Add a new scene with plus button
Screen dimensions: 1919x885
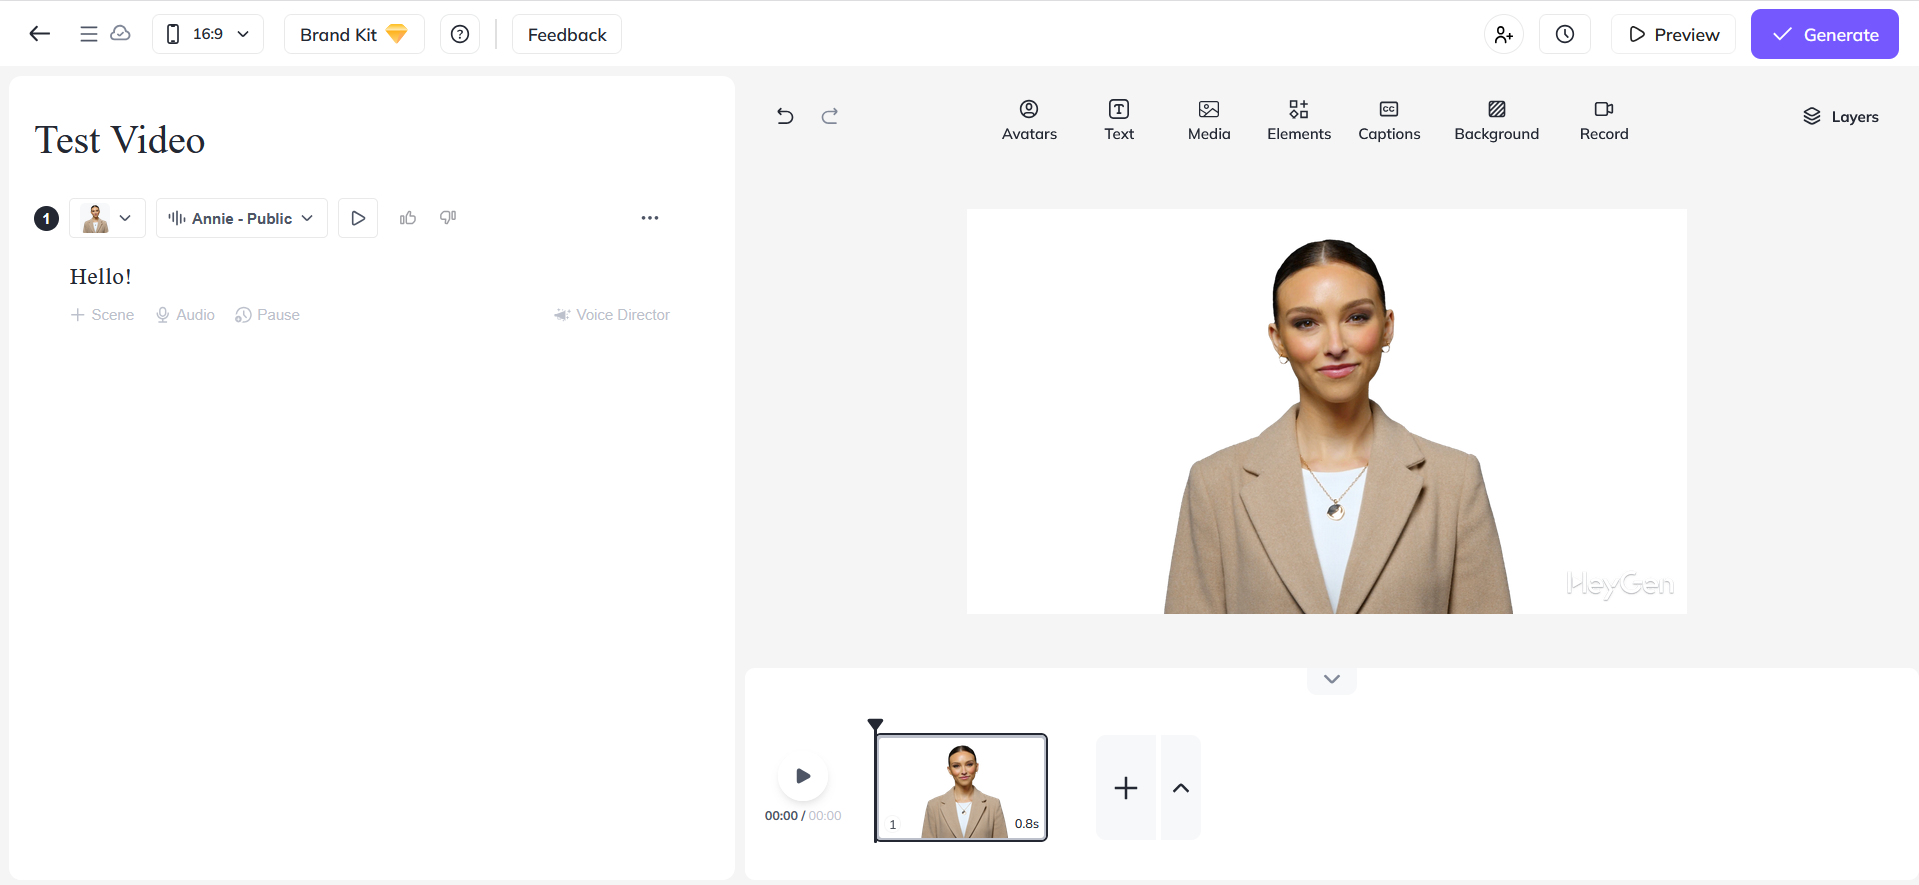1126,788
